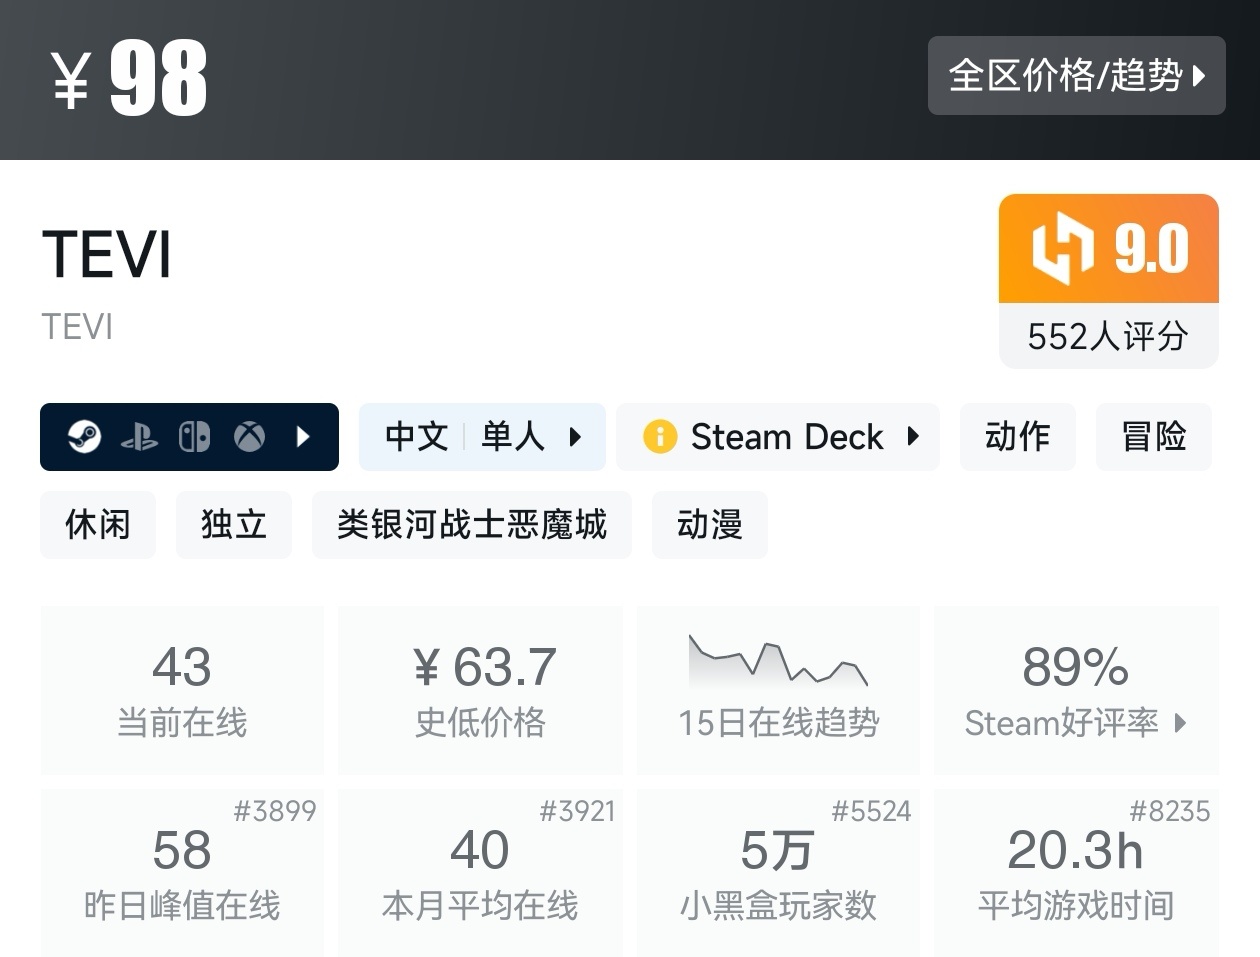1260x957 pixels.
Task: Click the Nintendo Switch platform icon
Action: coord(194,437)
